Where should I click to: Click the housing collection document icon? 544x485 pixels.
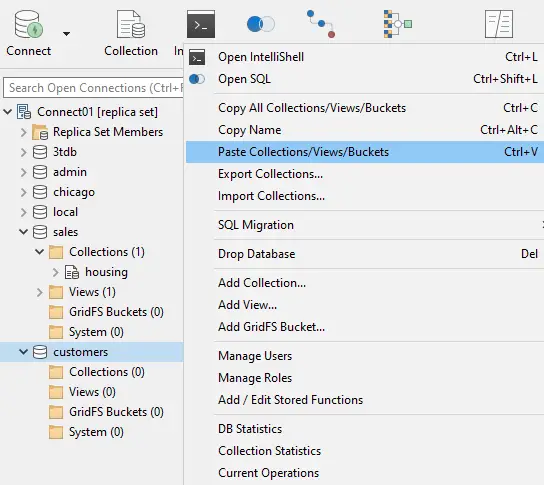(72, 272)
